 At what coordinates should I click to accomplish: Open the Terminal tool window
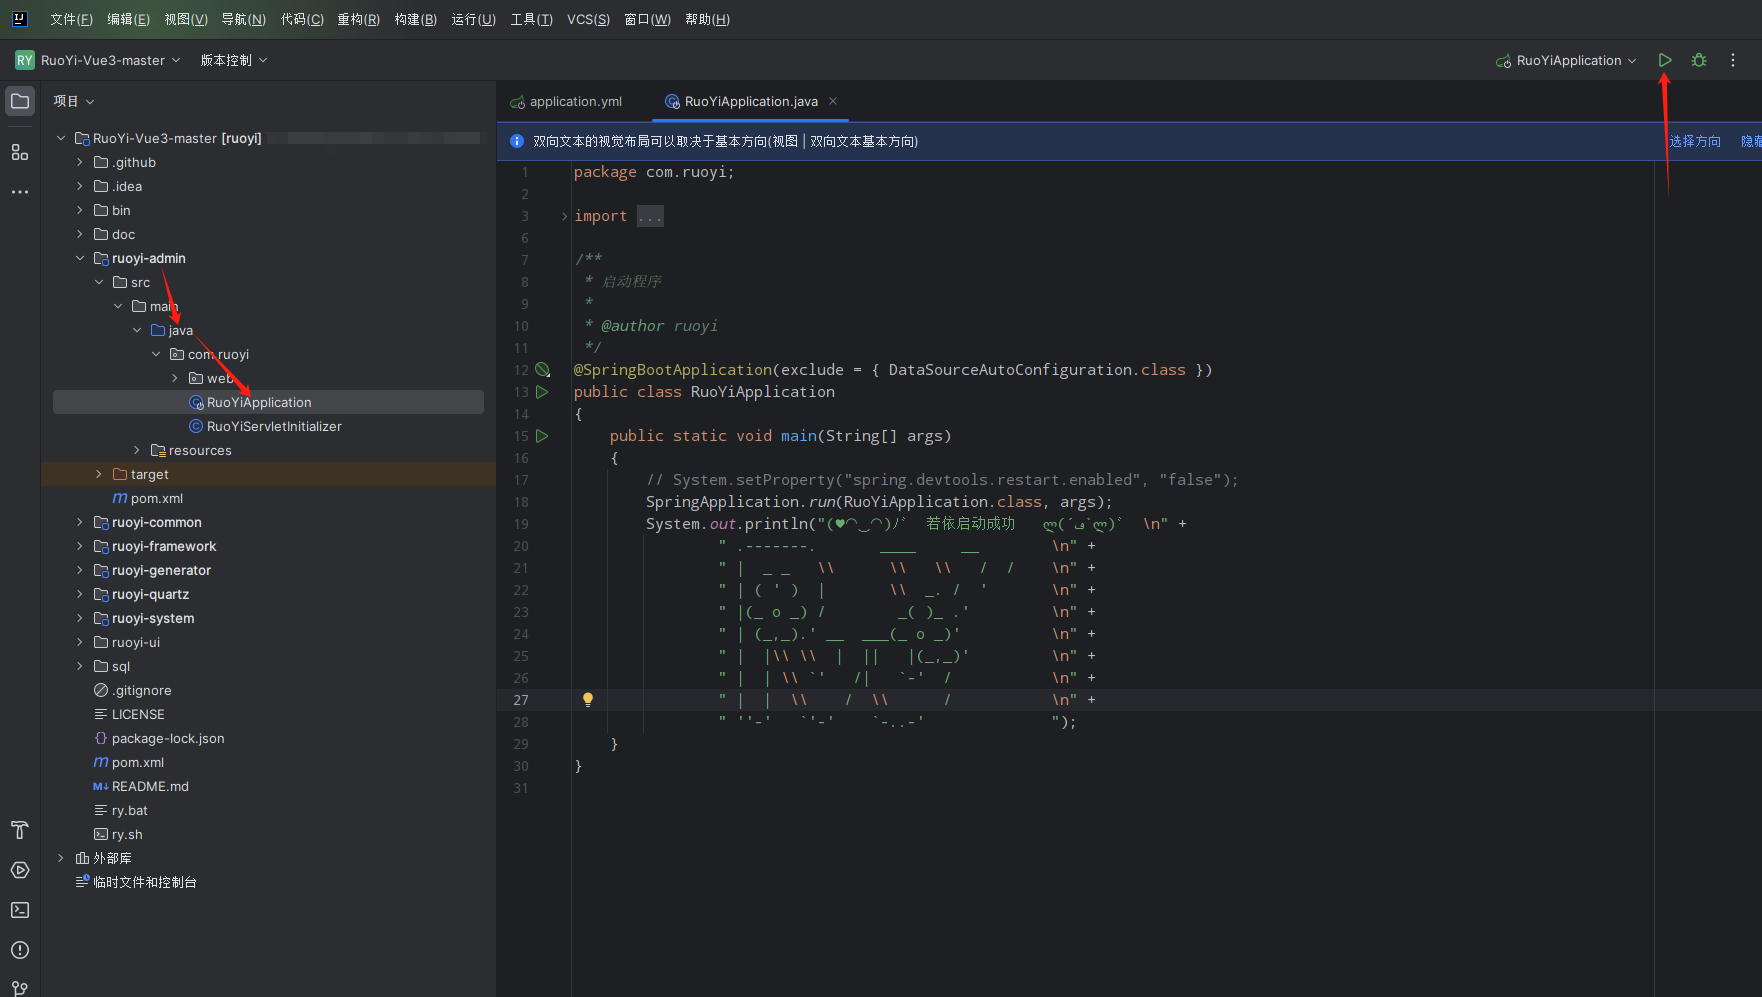coord(20,910)
